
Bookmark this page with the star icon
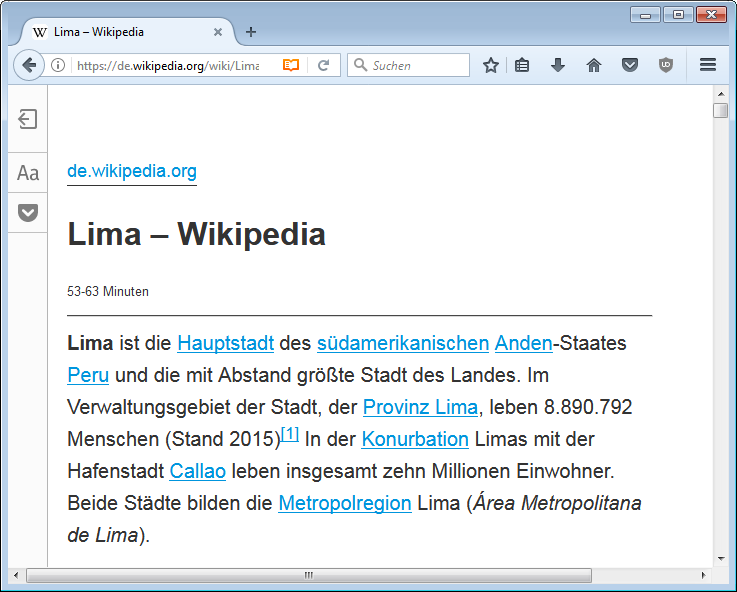tap(491, 65)
